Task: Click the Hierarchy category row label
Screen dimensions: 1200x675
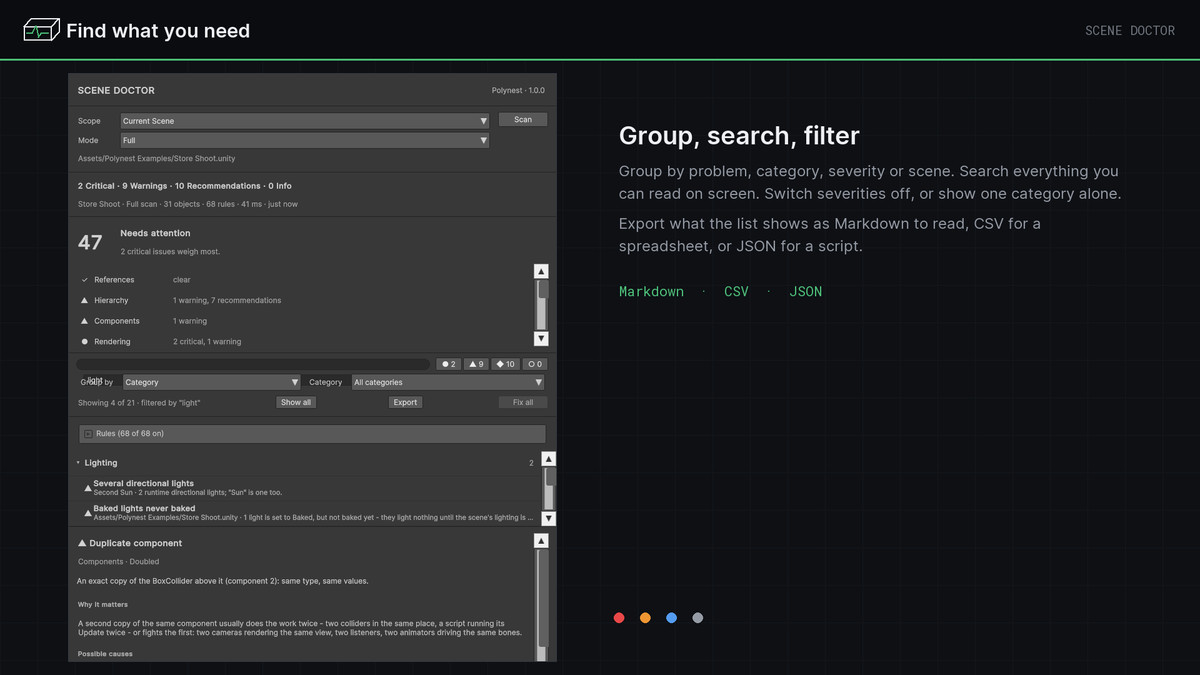Action: pos(111,300)
